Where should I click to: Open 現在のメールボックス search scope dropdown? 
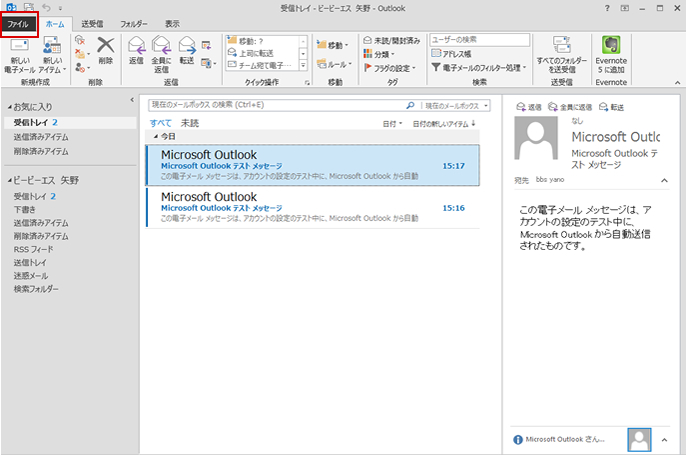(456, 104)
